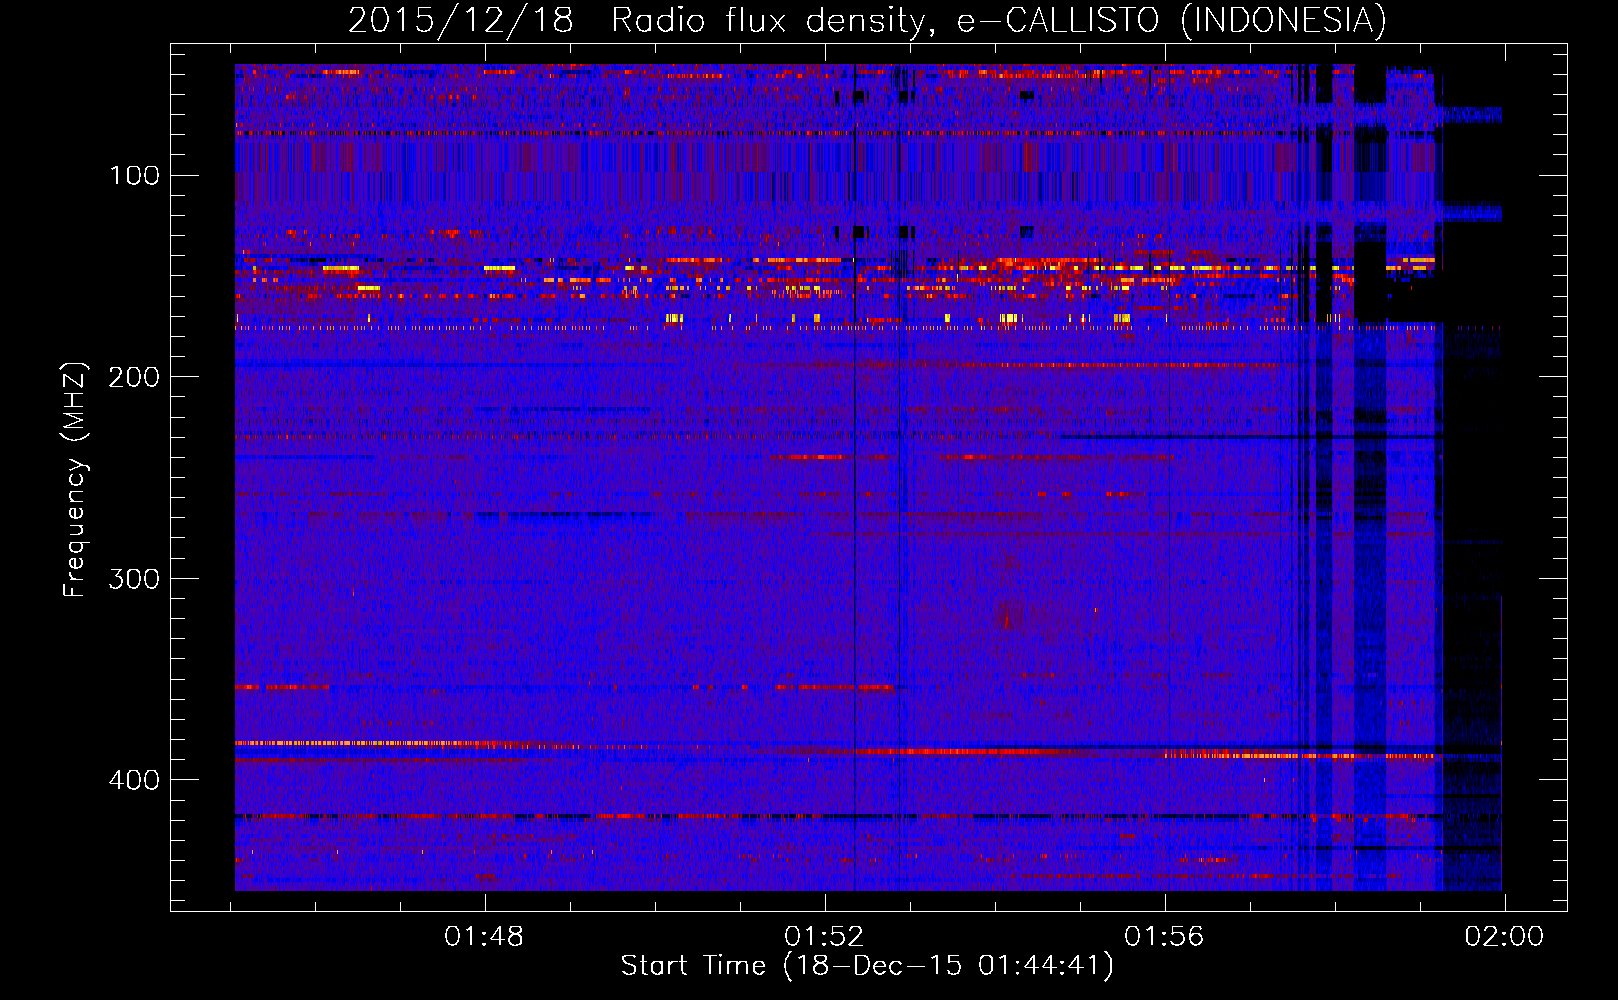
Task: Click the "100" frequency tick label
Action: click(x=135, y=176)
